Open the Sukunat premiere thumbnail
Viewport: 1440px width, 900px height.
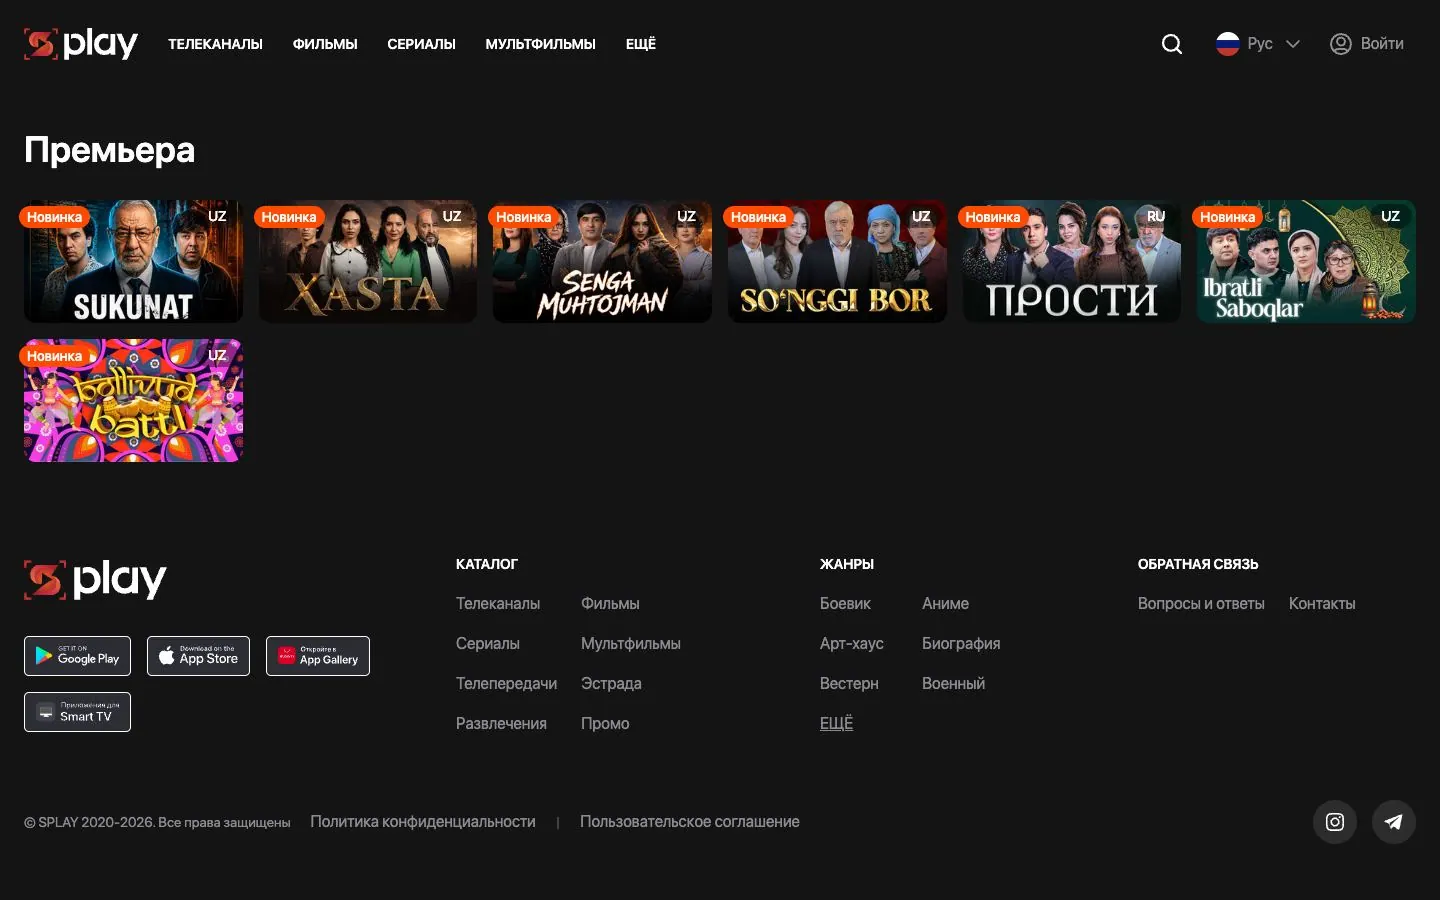point(133,262)
